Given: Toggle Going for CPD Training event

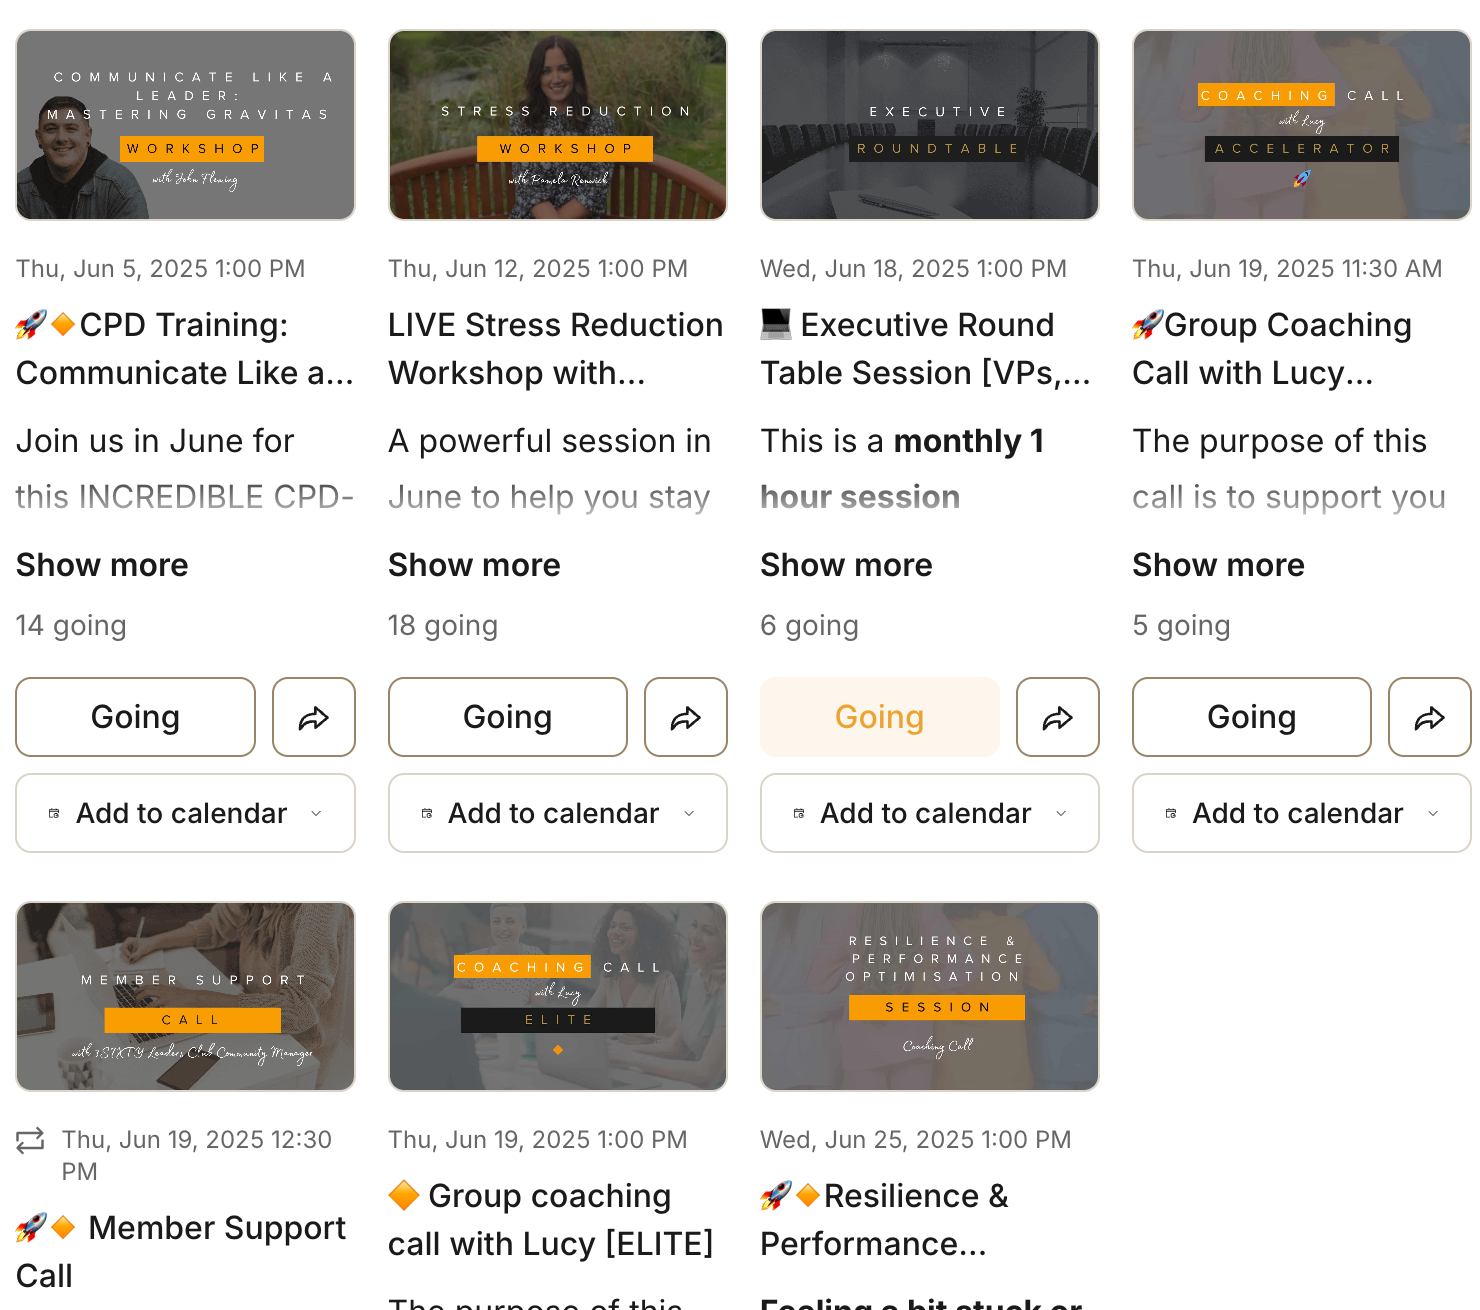Looking at the screenshot, I should 136,717.
